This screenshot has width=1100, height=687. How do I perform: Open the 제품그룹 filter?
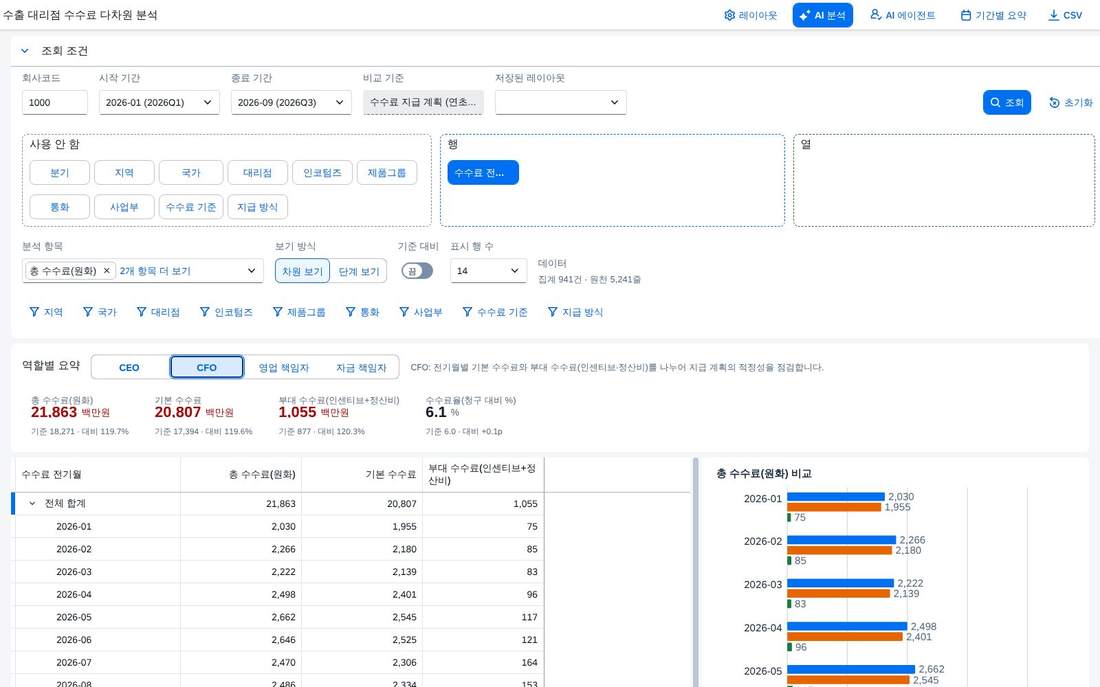299,312
